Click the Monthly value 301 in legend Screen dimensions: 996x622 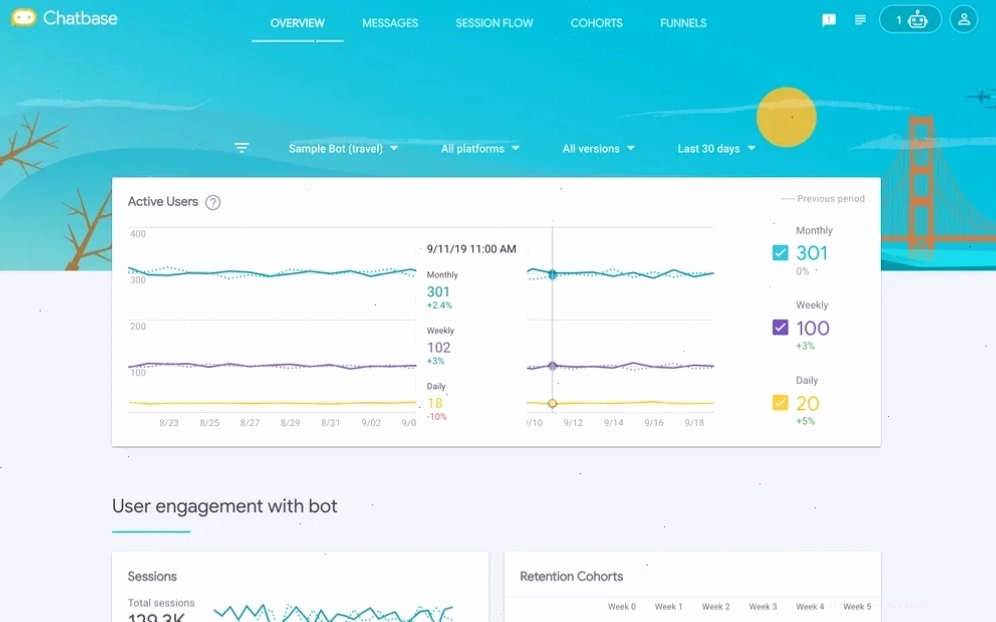coord(812,253)
